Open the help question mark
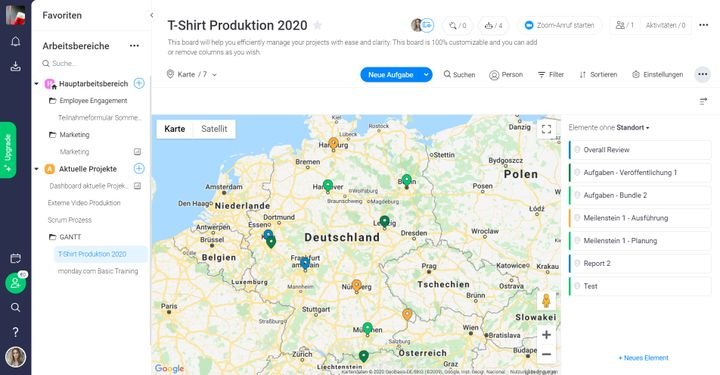The image size is (720, 375). pyautogui.click(x=15, y=332)
